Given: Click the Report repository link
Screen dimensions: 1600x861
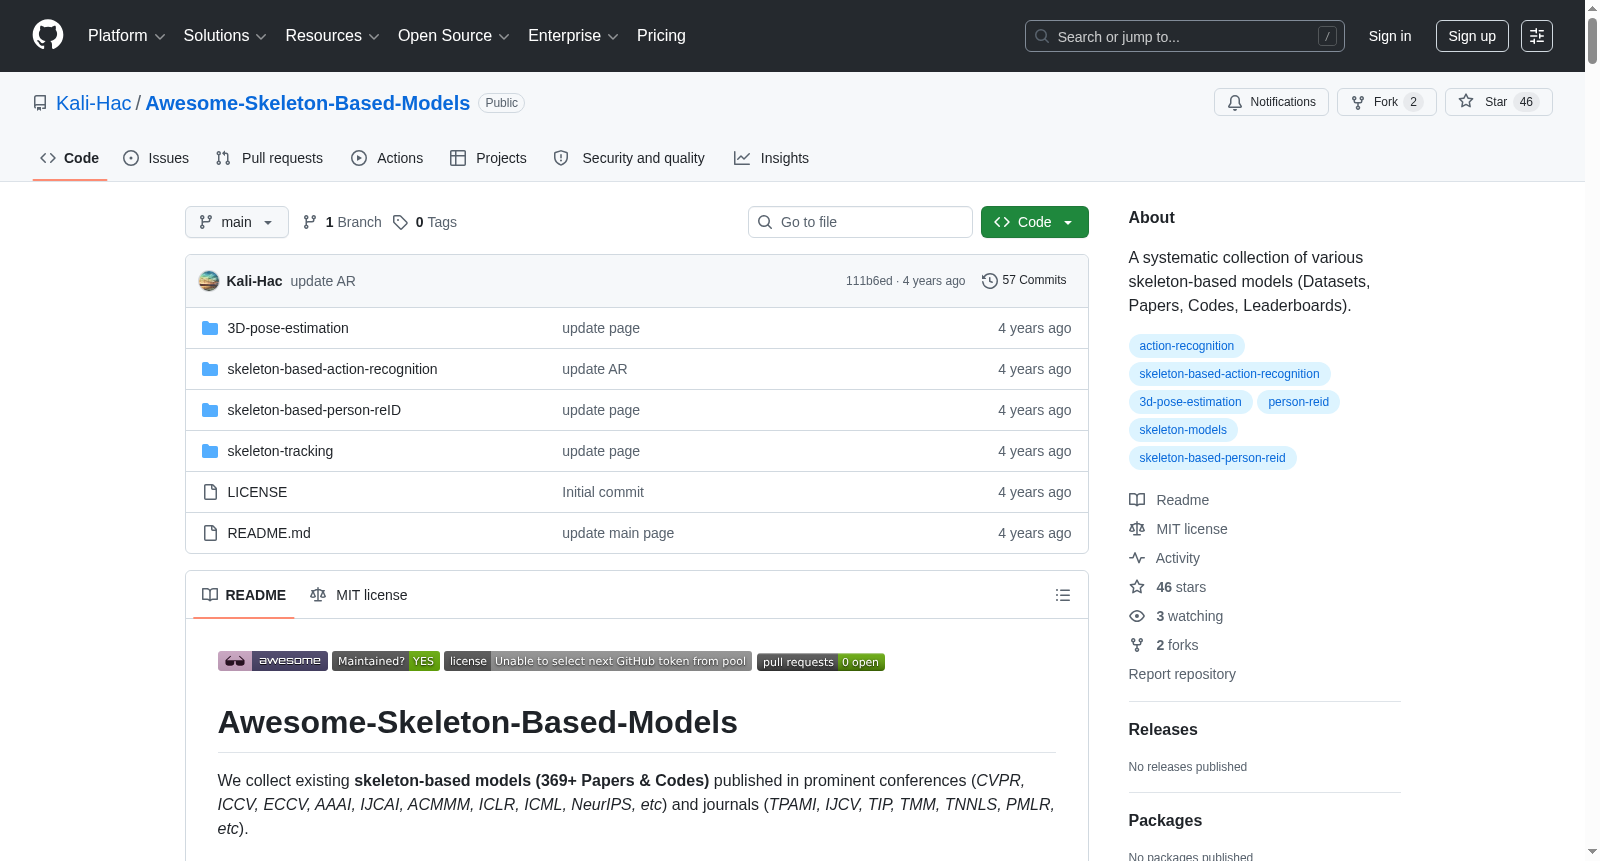Looking at the screenshot, I should point(1182,674).
